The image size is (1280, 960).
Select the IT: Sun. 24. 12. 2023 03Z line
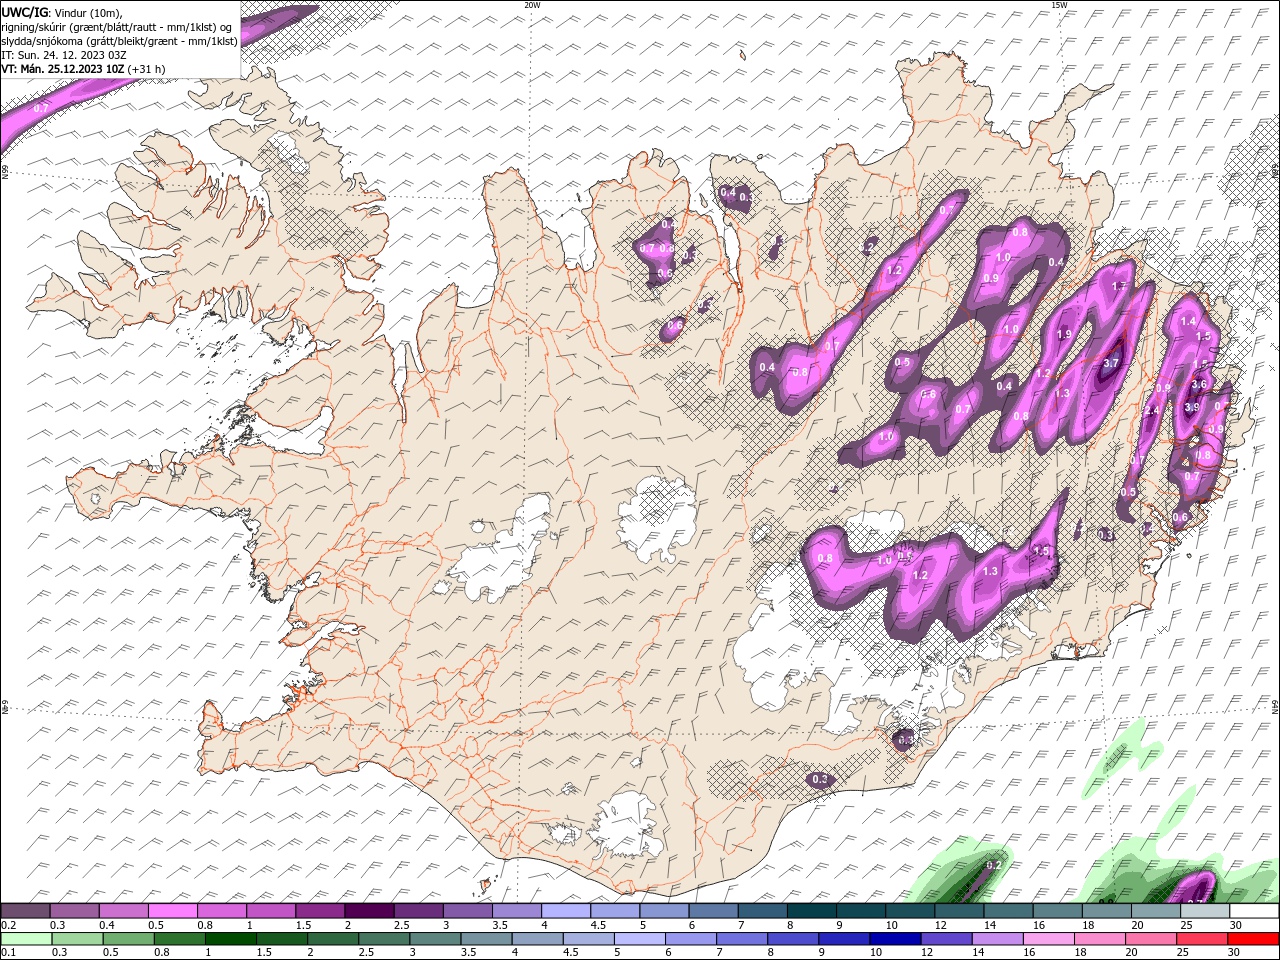[63, 55]
